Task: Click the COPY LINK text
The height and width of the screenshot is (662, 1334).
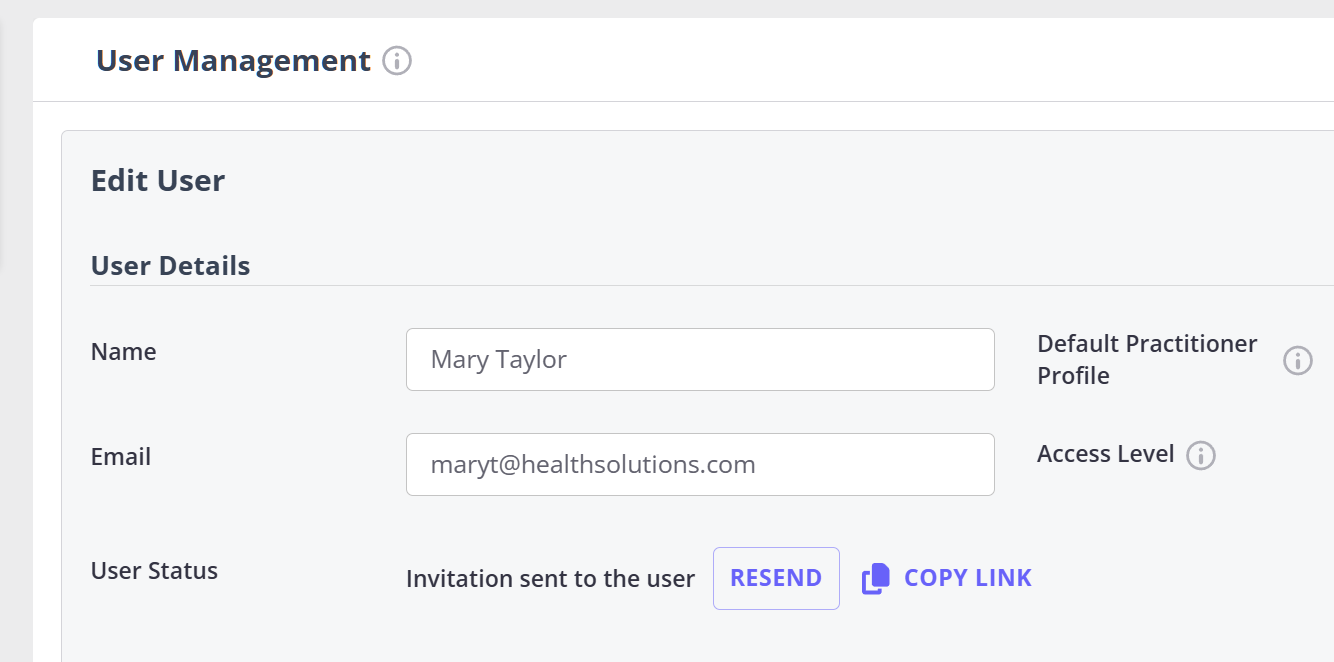Action: pyautogui.click(x=967, y=578)
